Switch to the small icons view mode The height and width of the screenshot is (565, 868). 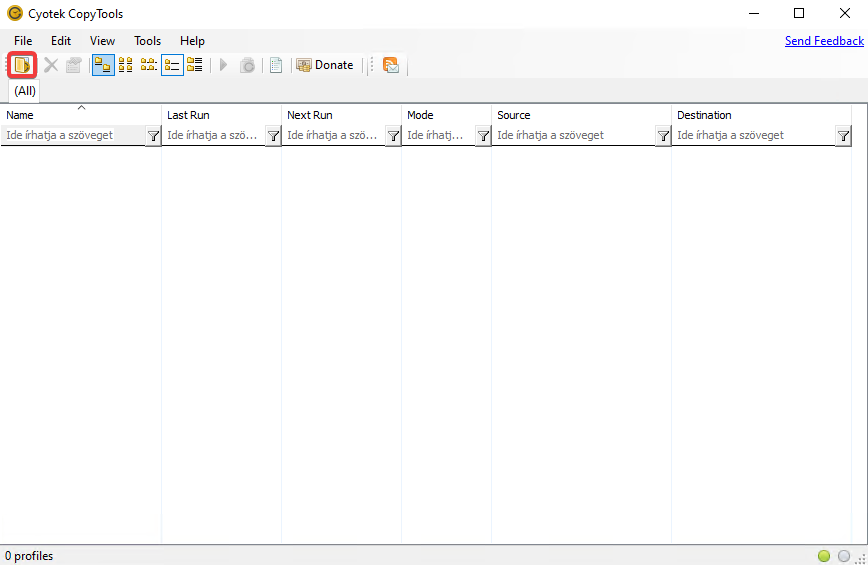point(126,65)
